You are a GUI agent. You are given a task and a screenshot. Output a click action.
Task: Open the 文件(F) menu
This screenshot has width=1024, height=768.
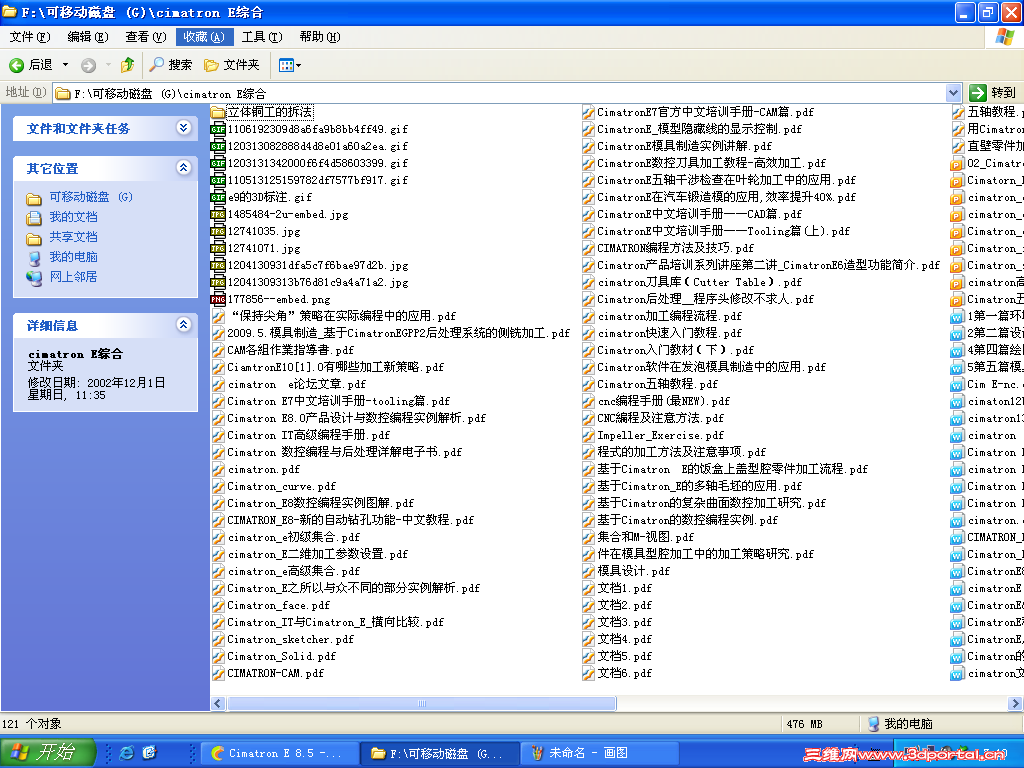click(x=30, y=37)
